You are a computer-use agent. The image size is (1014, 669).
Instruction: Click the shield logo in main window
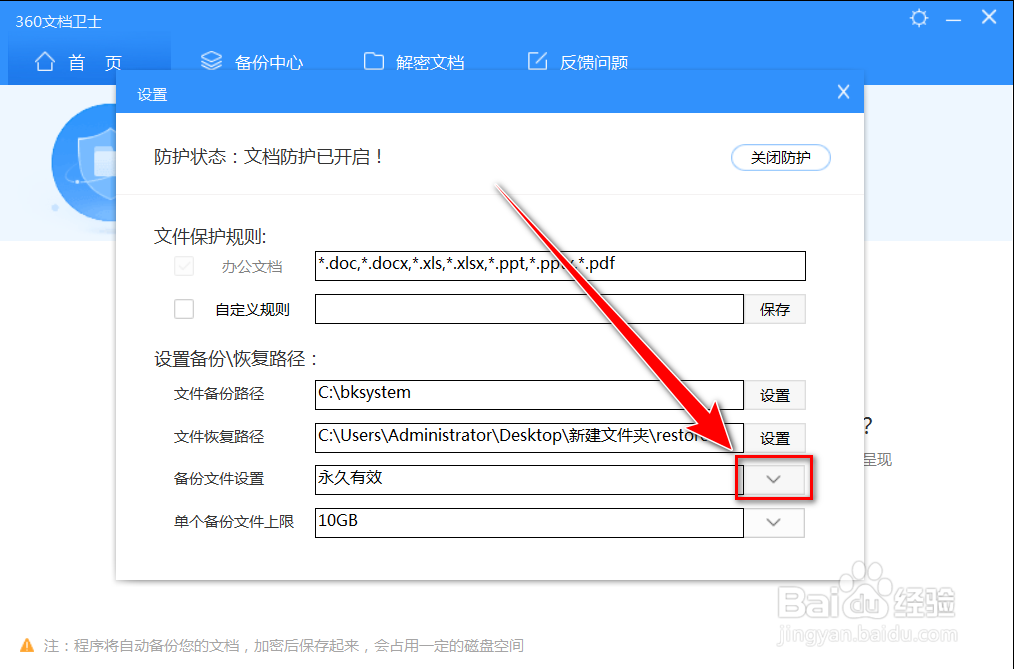pos(84,162)
